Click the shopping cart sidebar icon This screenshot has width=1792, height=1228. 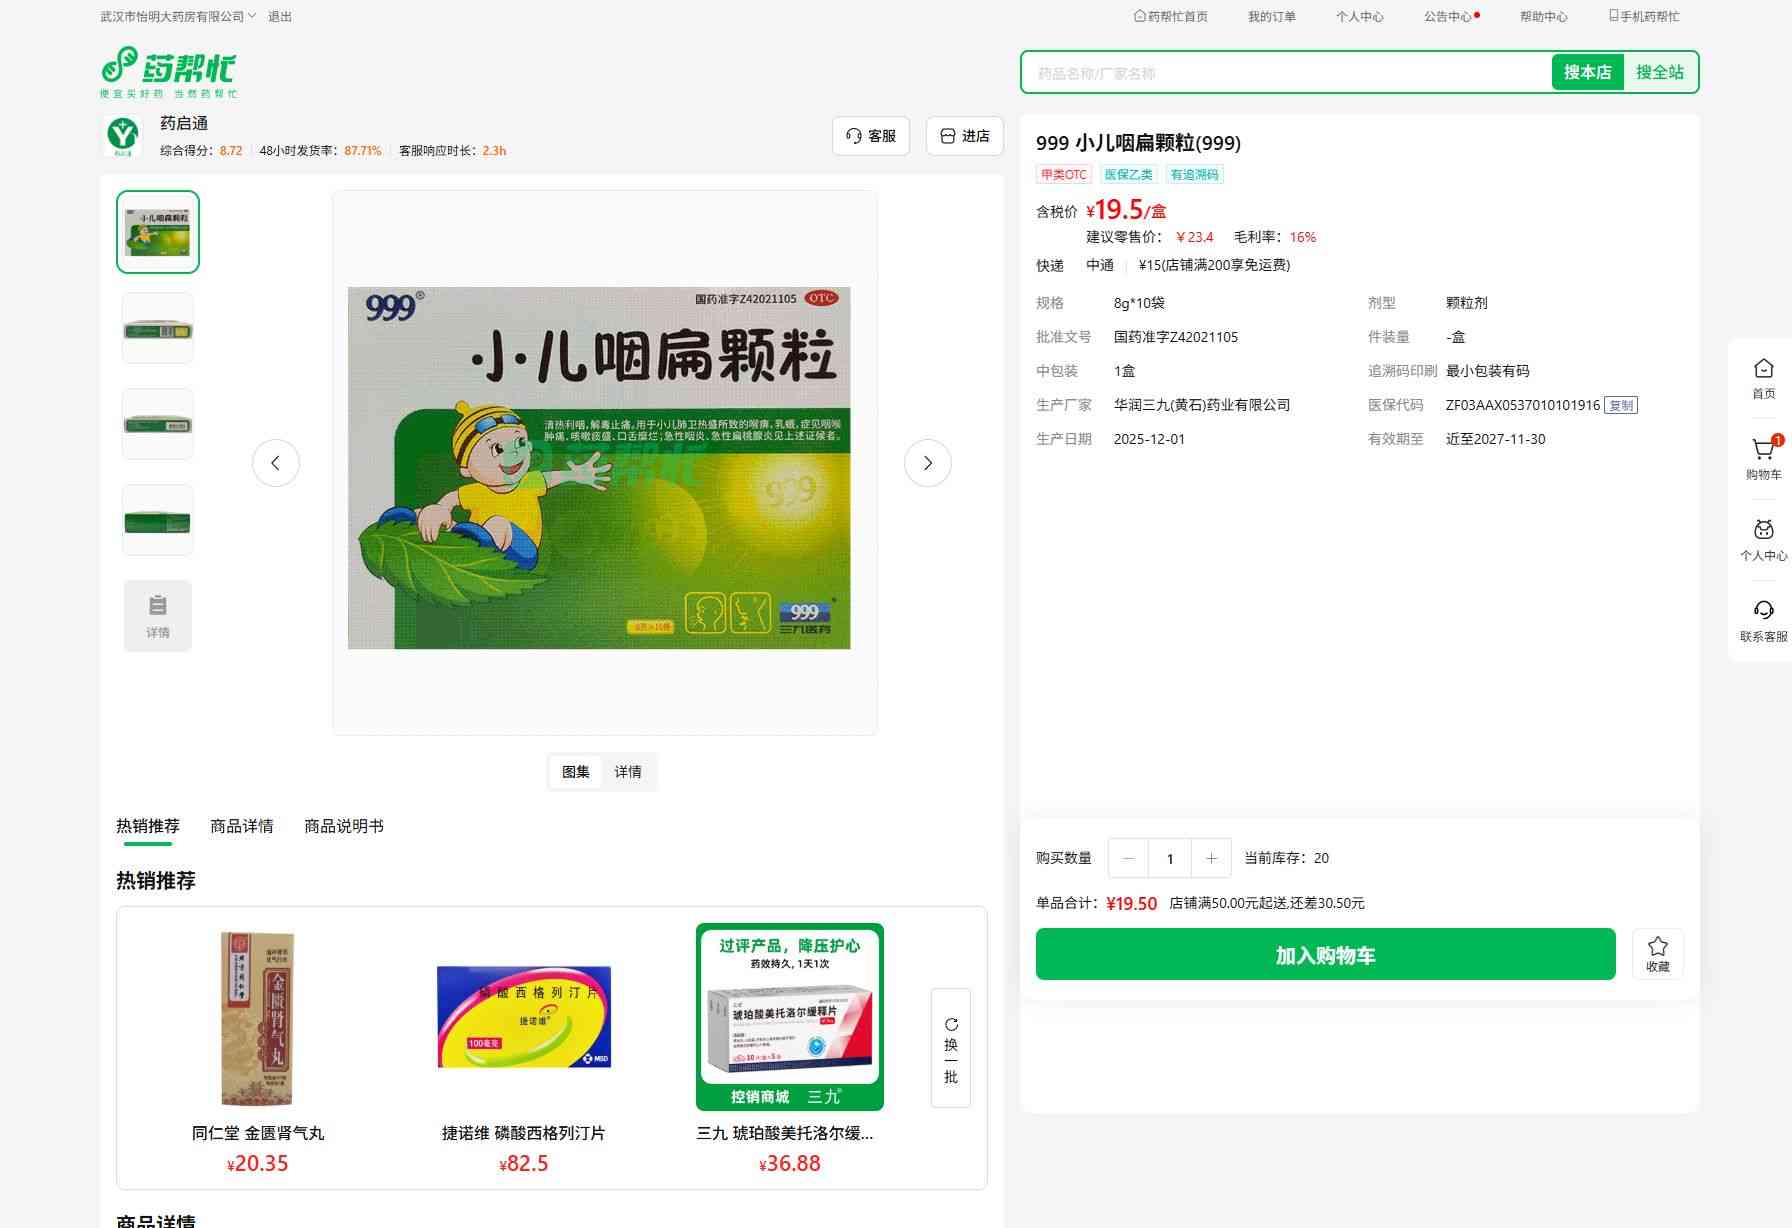click(x=1763, y=451)
